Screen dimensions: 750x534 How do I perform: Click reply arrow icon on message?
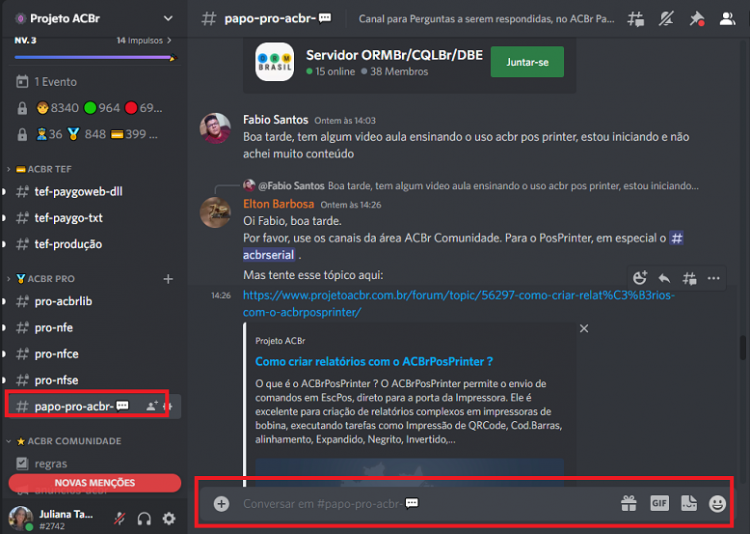click(x=664, y=278)
